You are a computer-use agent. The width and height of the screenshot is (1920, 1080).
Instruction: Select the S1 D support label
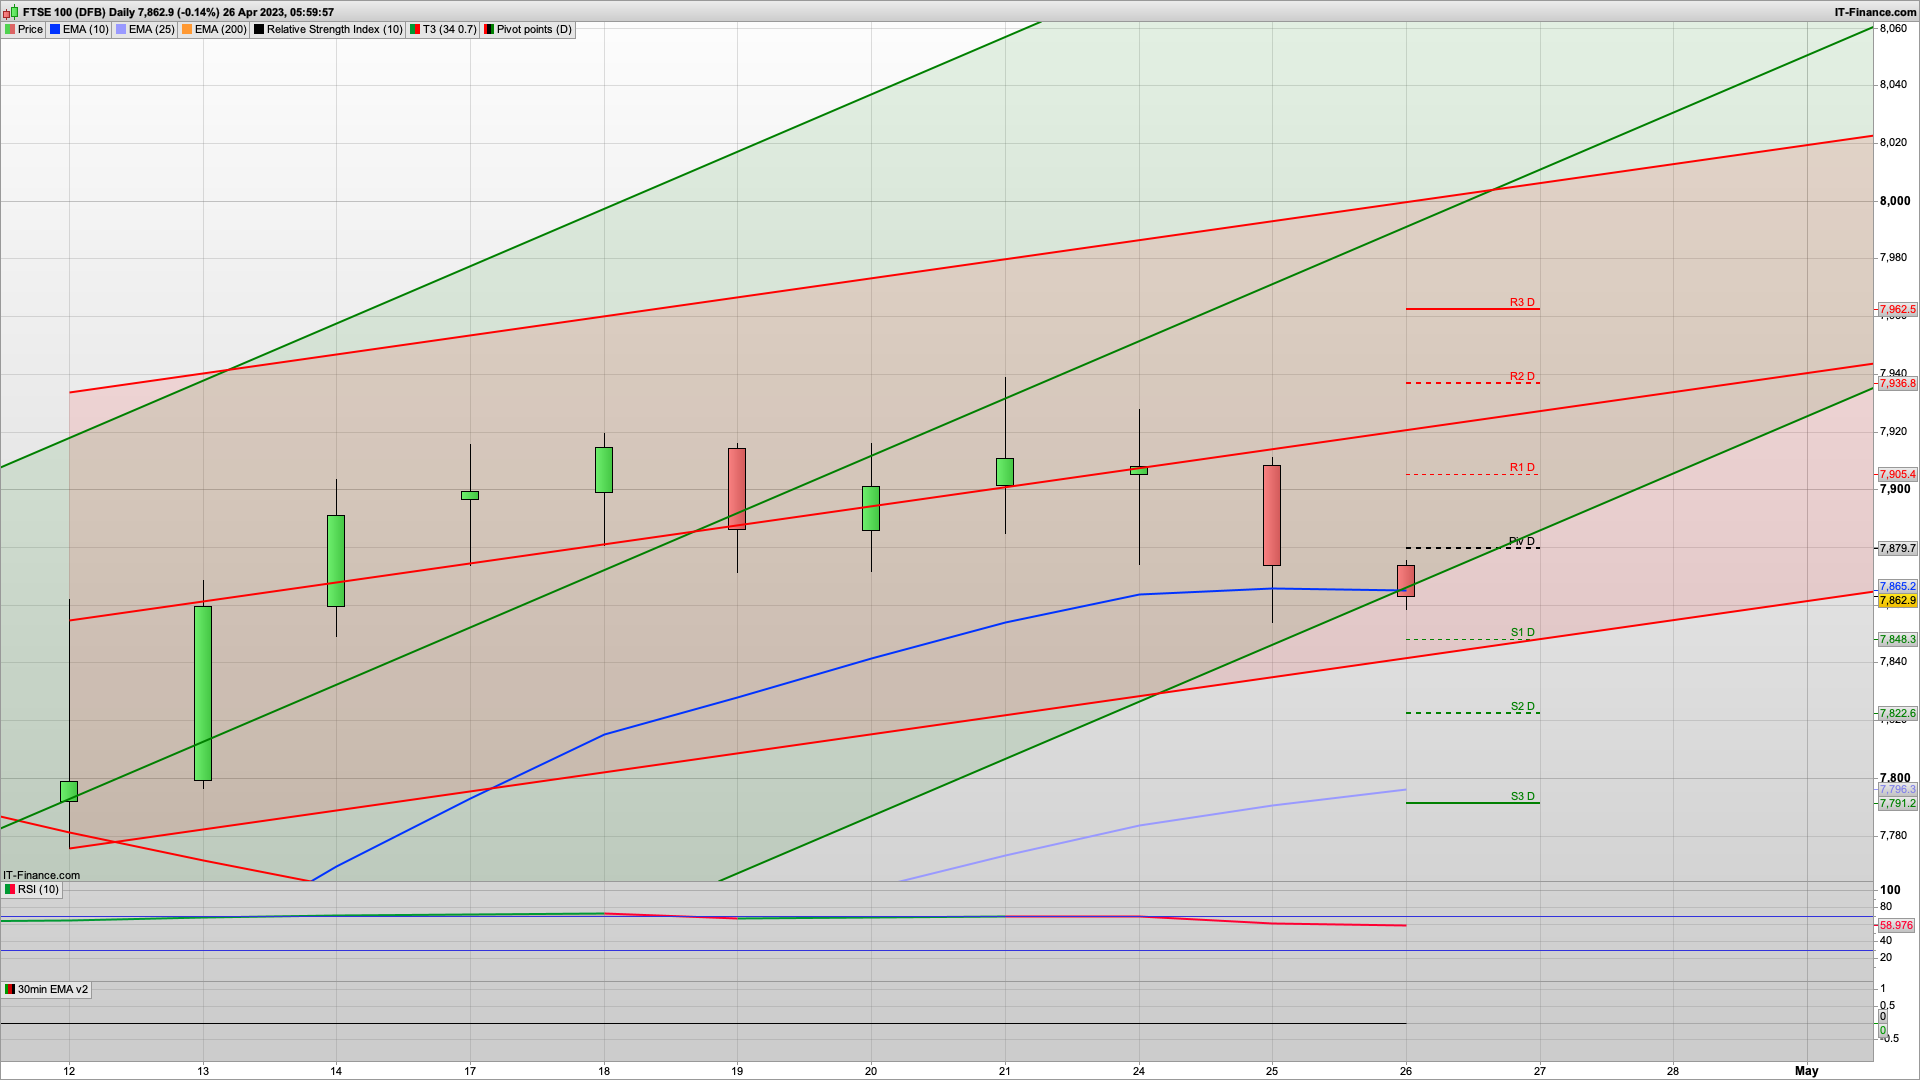click(1521, 632)
